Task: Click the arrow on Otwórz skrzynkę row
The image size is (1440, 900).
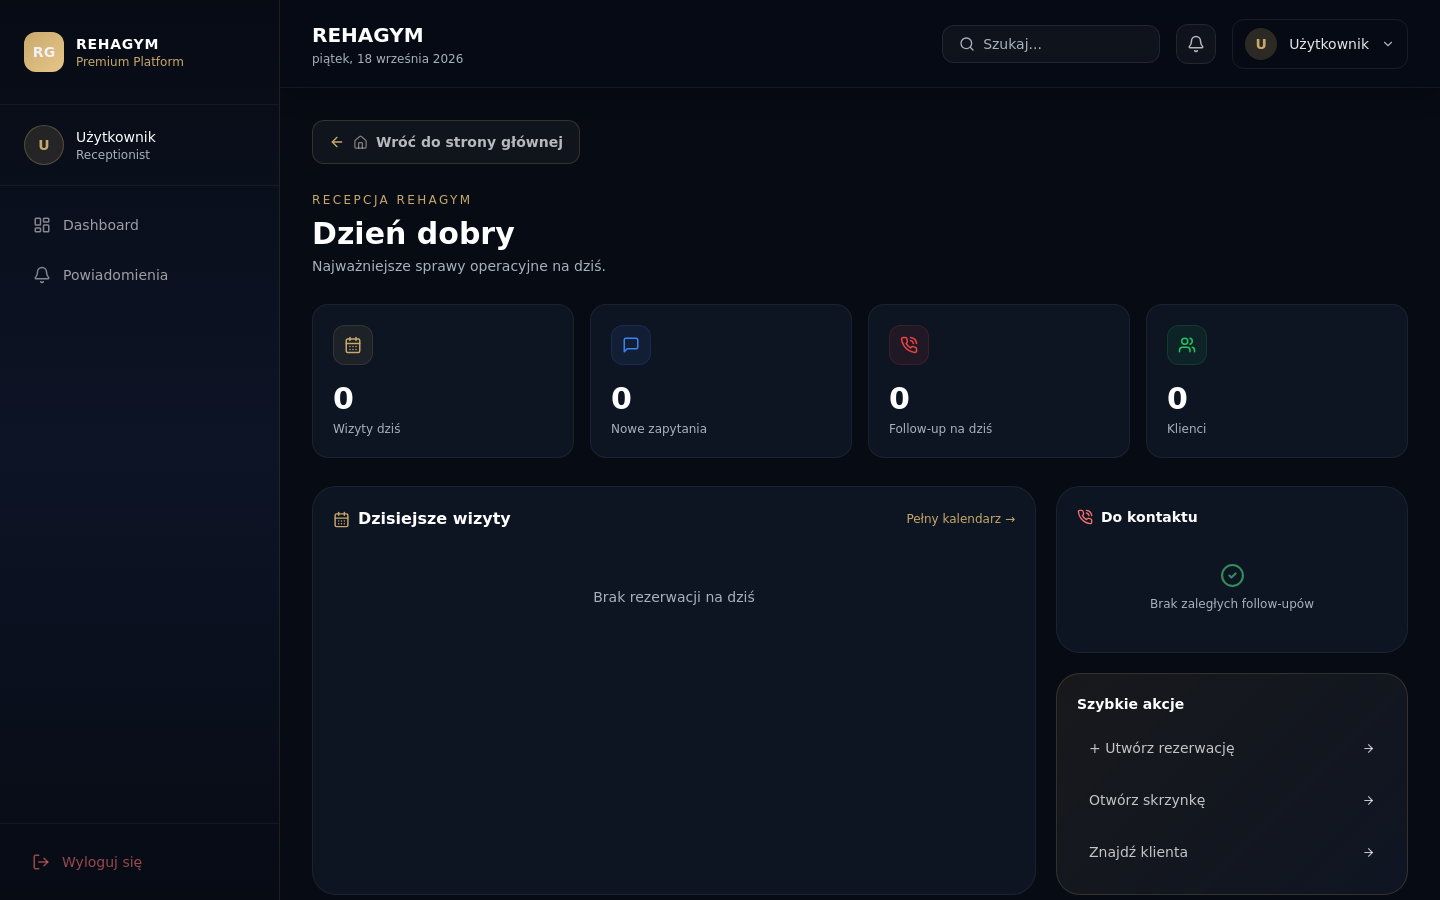Action: tap(1369, 800)
